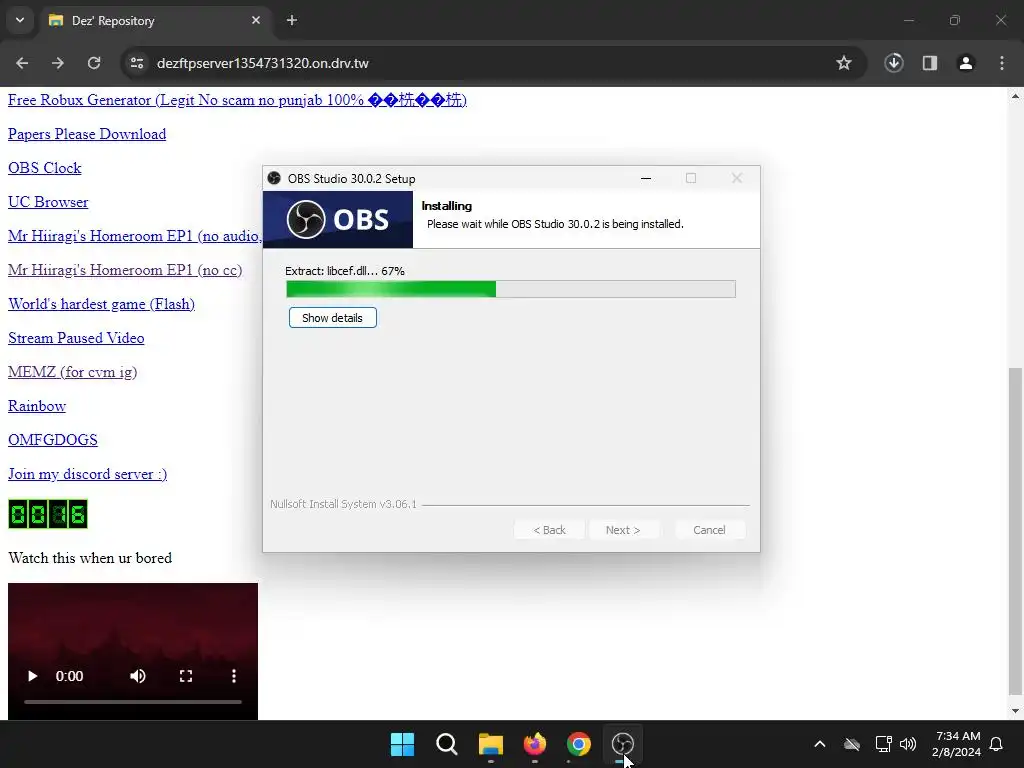This screenshot has width=1024, height=768.
Task: Open the Chrome profile avatar icon
Action: (966, 63)
